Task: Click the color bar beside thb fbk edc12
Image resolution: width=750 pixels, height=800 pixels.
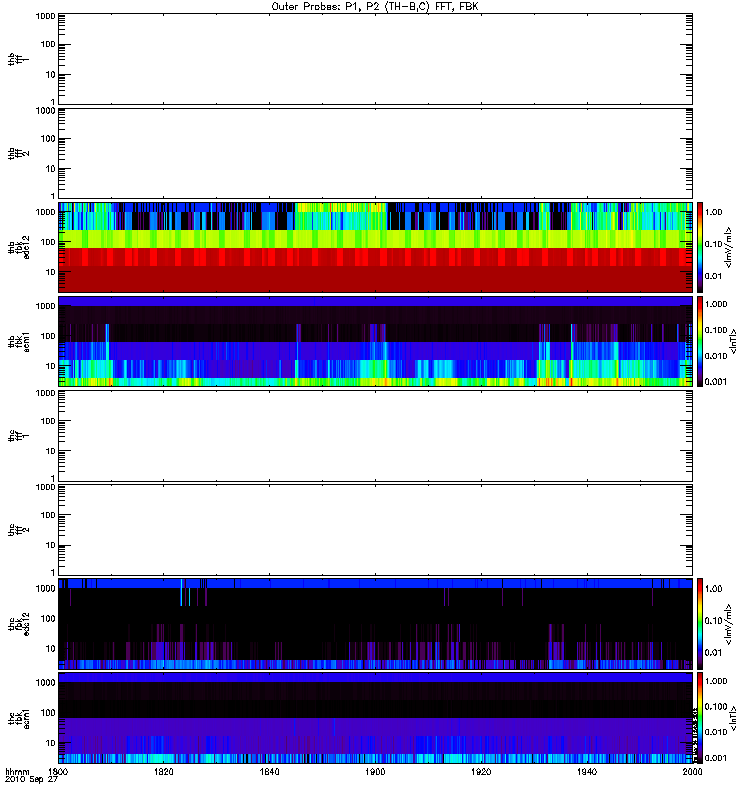Action: [700, 247]
